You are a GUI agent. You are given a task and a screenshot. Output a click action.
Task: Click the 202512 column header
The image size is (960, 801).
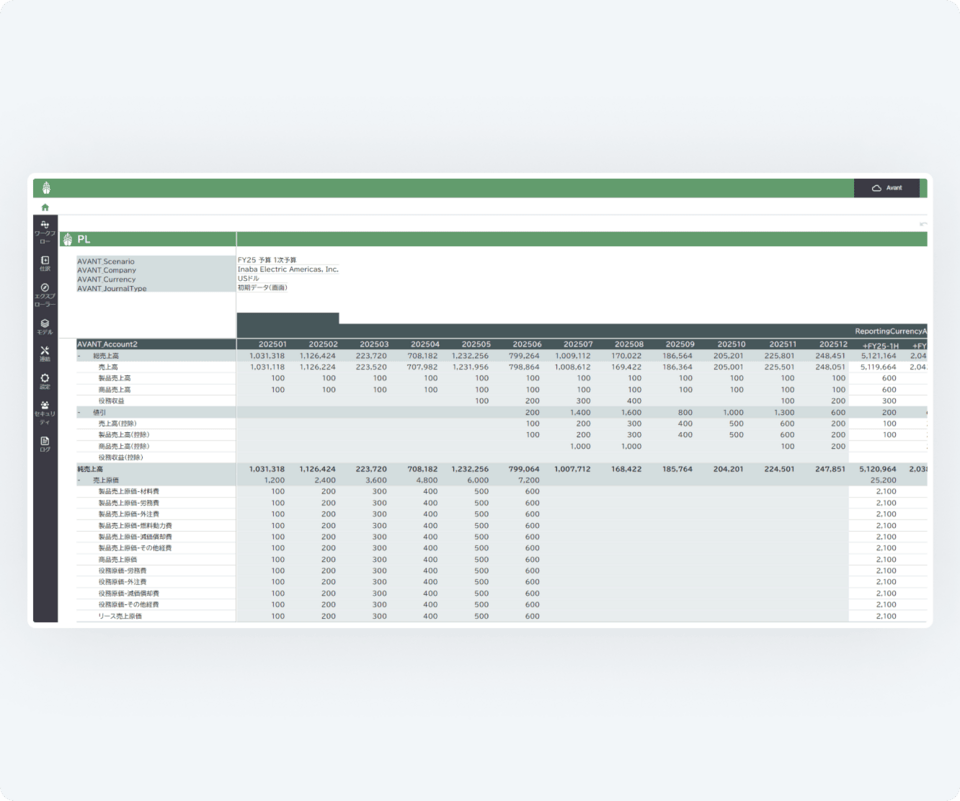pos(830,345)
